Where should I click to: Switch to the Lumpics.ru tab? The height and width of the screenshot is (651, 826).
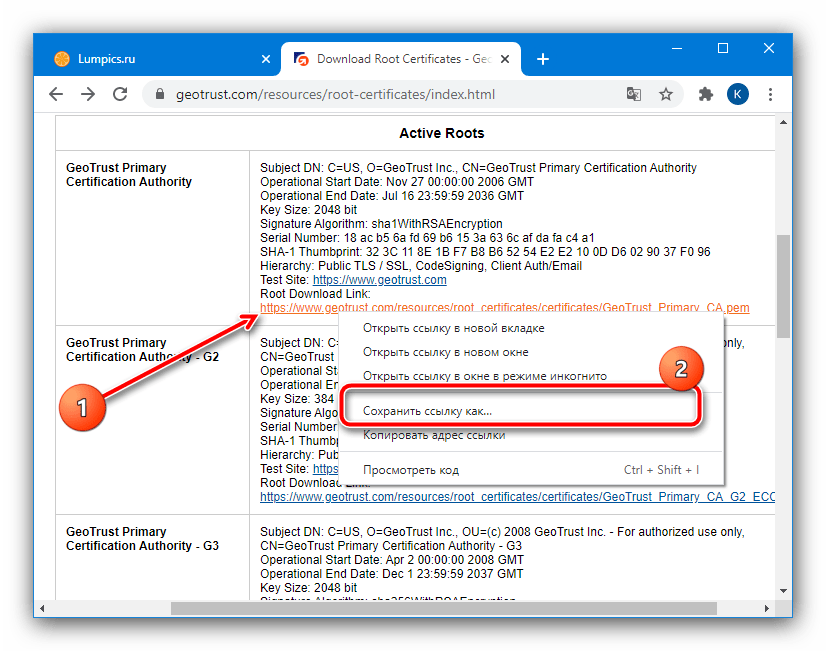coord(150,59)
